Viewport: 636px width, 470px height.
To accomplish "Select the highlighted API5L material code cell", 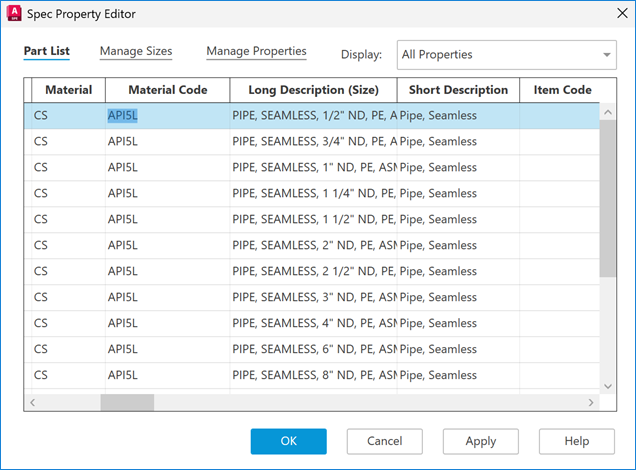I will click(x=123, y=116).
